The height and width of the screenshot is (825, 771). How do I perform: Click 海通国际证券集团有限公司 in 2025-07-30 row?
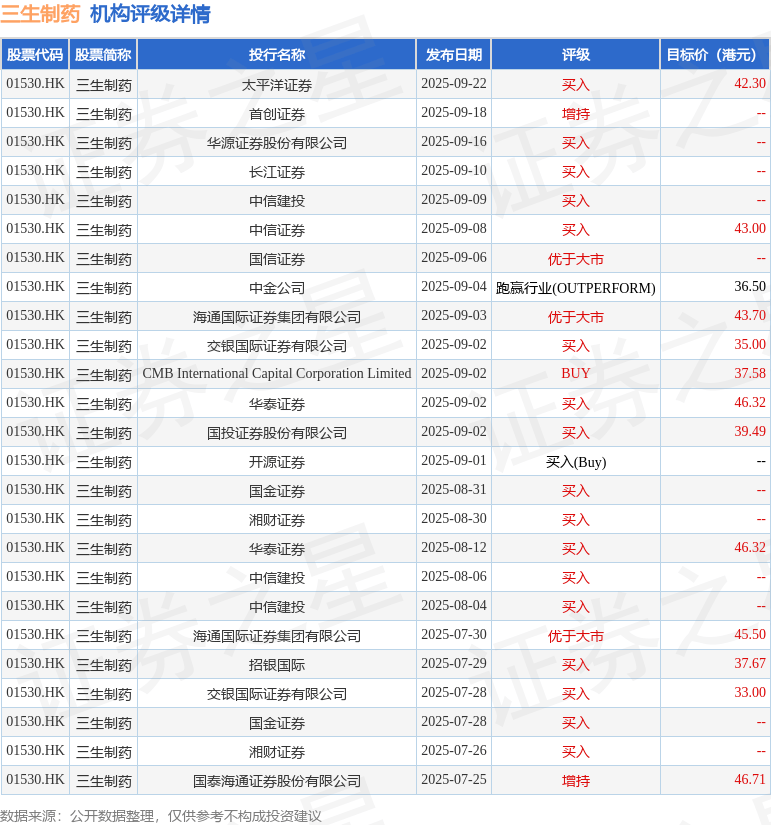coord(277,636)
